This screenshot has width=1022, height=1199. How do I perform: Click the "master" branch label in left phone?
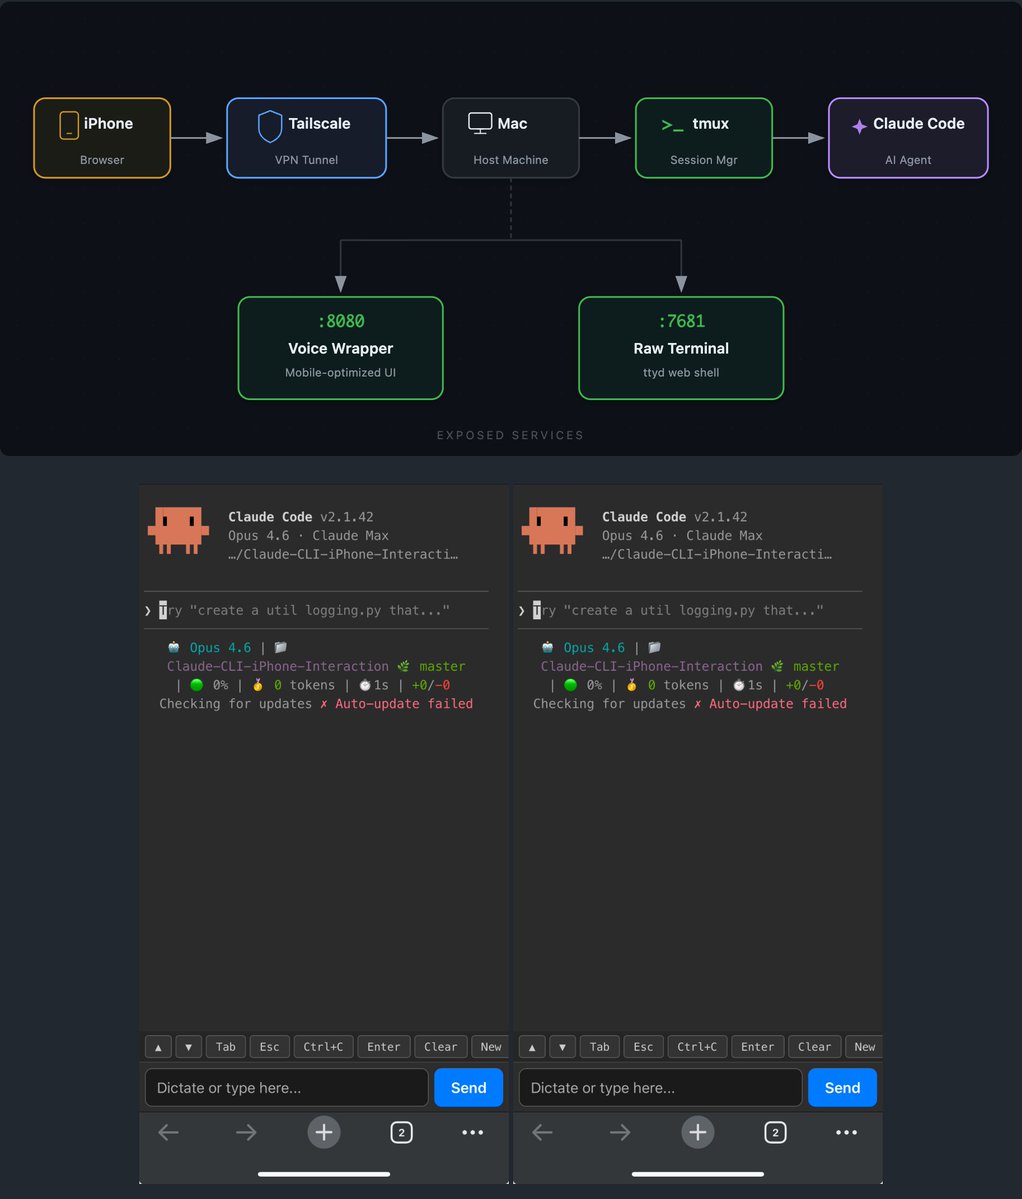point(442,666)
